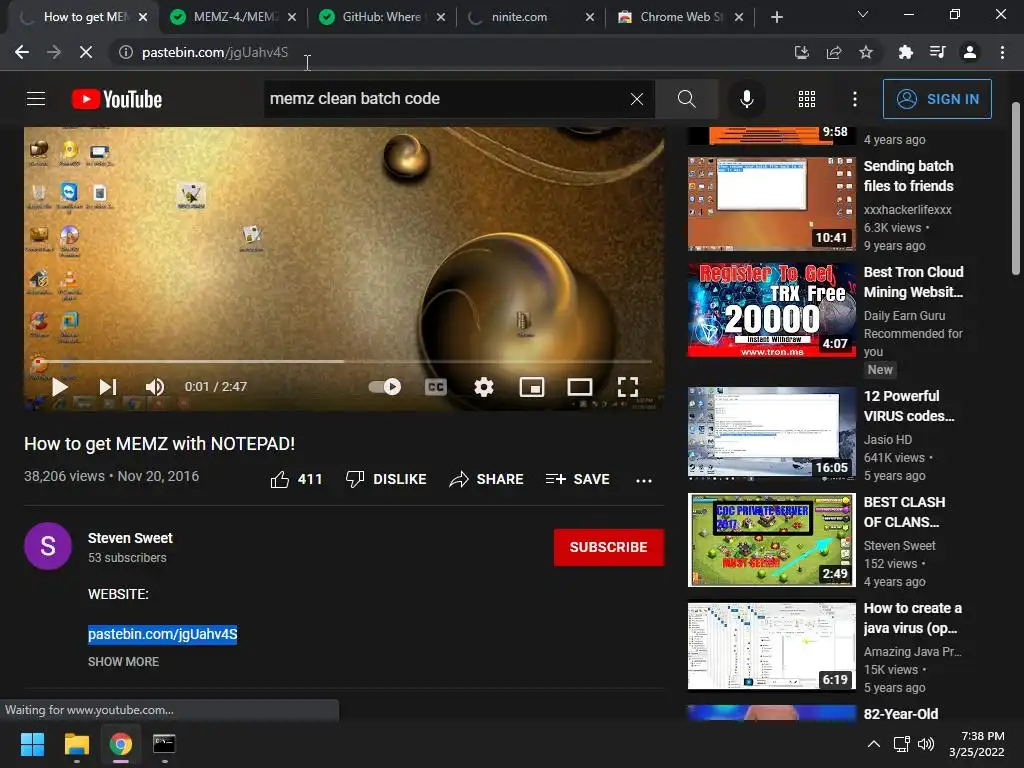Viewport: 1024px width, 768px height.
Task: Subscribe to Steven Sweet
Action: (x=609, y=547)
